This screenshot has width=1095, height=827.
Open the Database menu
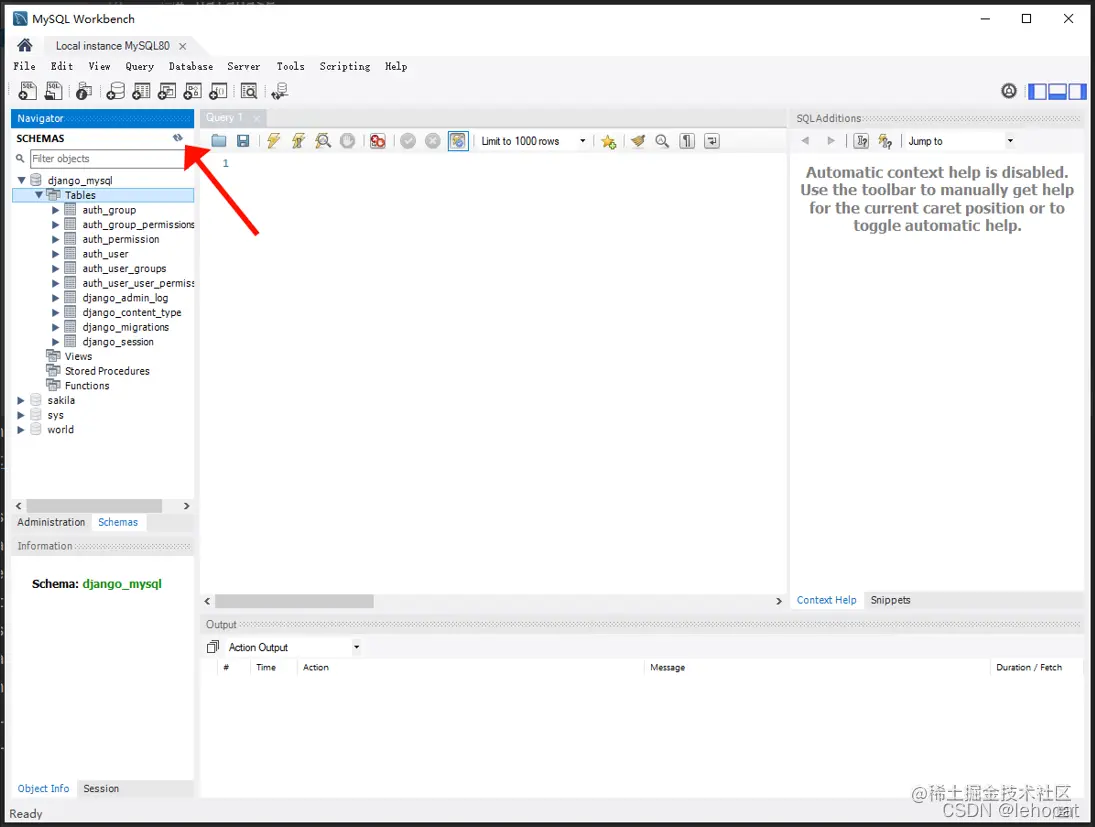coord(191,66)
